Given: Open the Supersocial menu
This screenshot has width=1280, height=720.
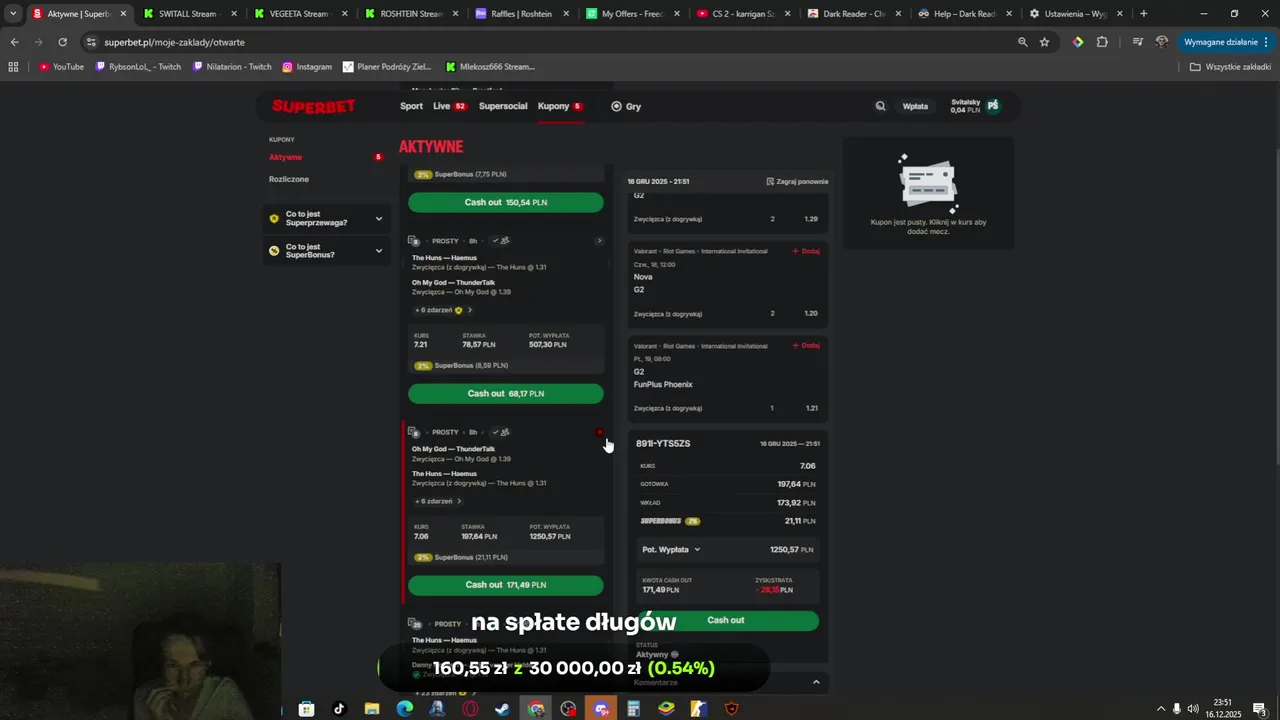Looking at the screenshot, I should (x=503, y=106).
